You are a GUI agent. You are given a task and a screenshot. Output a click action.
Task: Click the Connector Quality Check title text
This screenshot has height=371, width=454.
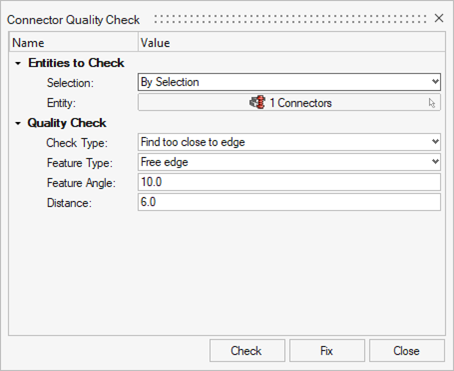coord(73,20)
